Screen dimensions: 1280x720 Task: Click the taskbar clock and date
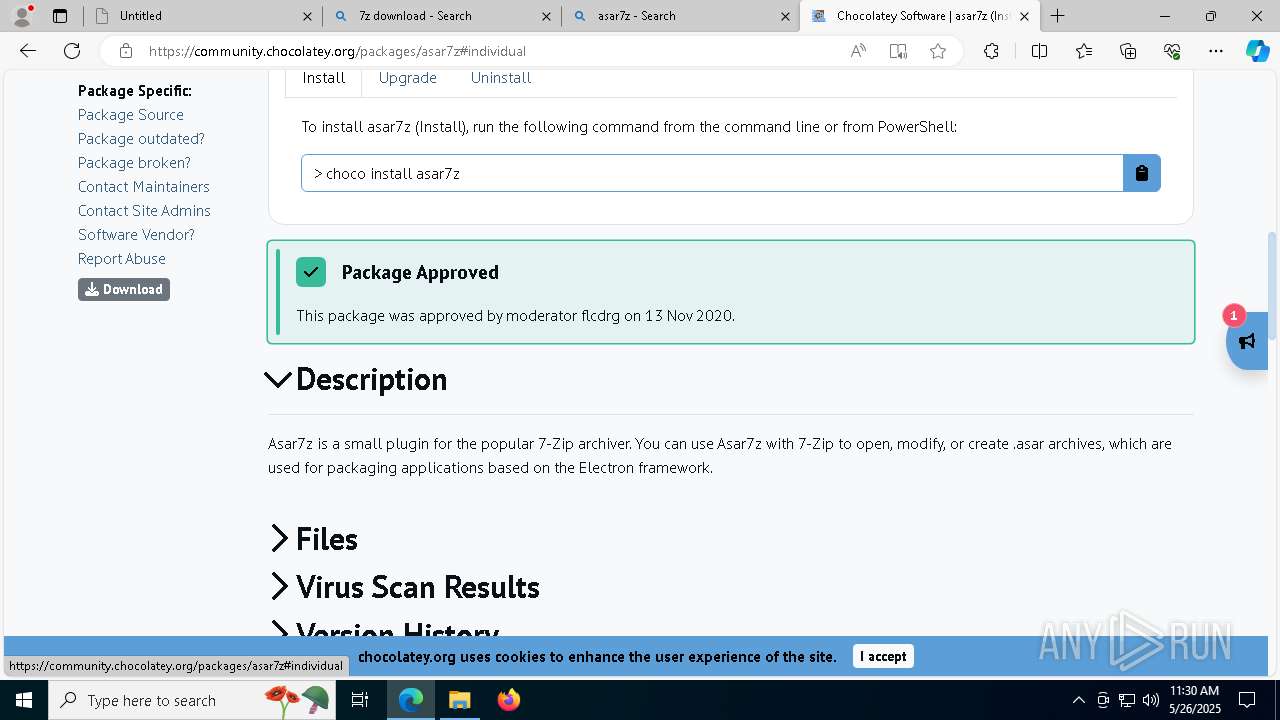pos(1193,700)
